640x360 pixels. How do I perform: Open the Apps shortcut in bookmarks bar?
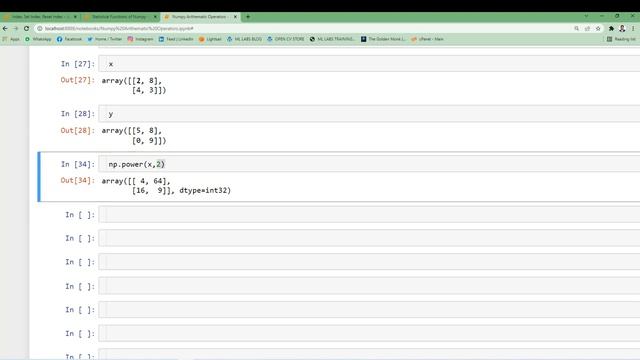click(x=11, y=39)
